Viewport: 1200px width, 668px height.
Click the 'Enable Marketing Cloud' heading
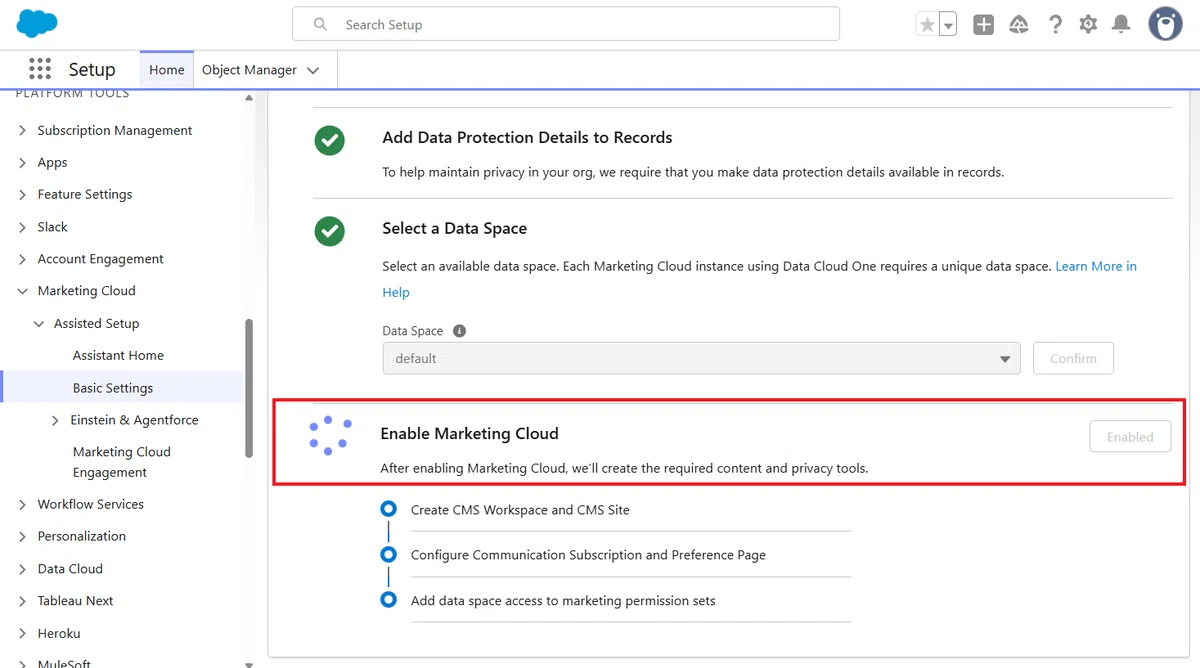tap(469, 434)
